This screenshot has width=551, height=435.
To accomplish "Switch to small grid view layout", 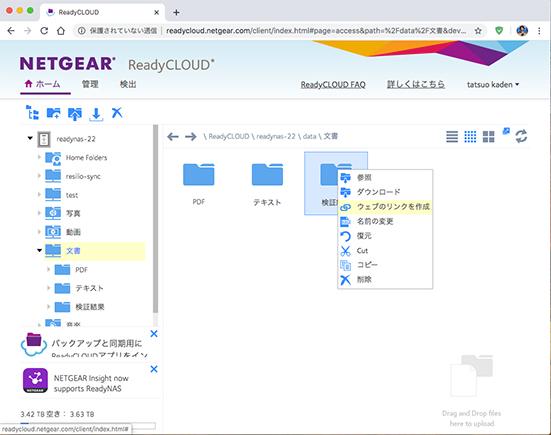I will coord(470,136).
